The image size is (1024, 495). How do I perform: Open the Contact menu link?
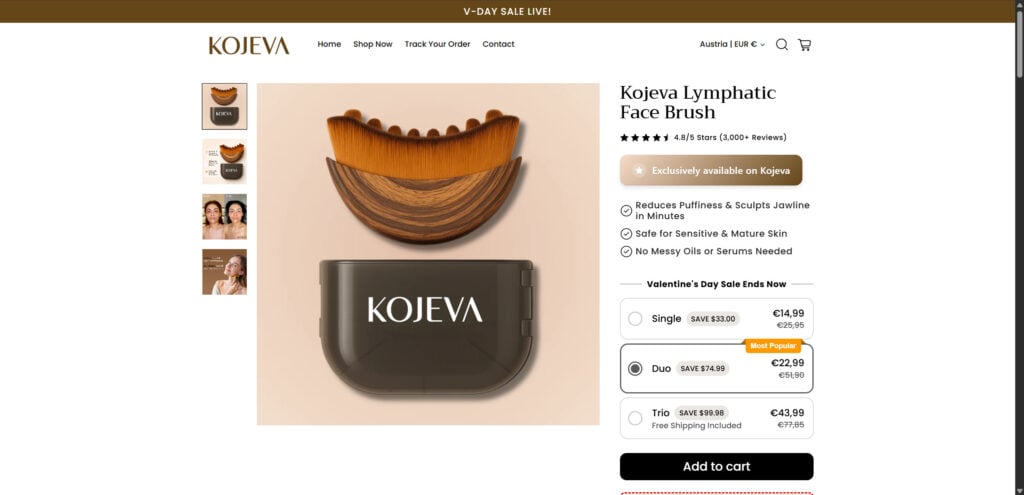point(498,44)
